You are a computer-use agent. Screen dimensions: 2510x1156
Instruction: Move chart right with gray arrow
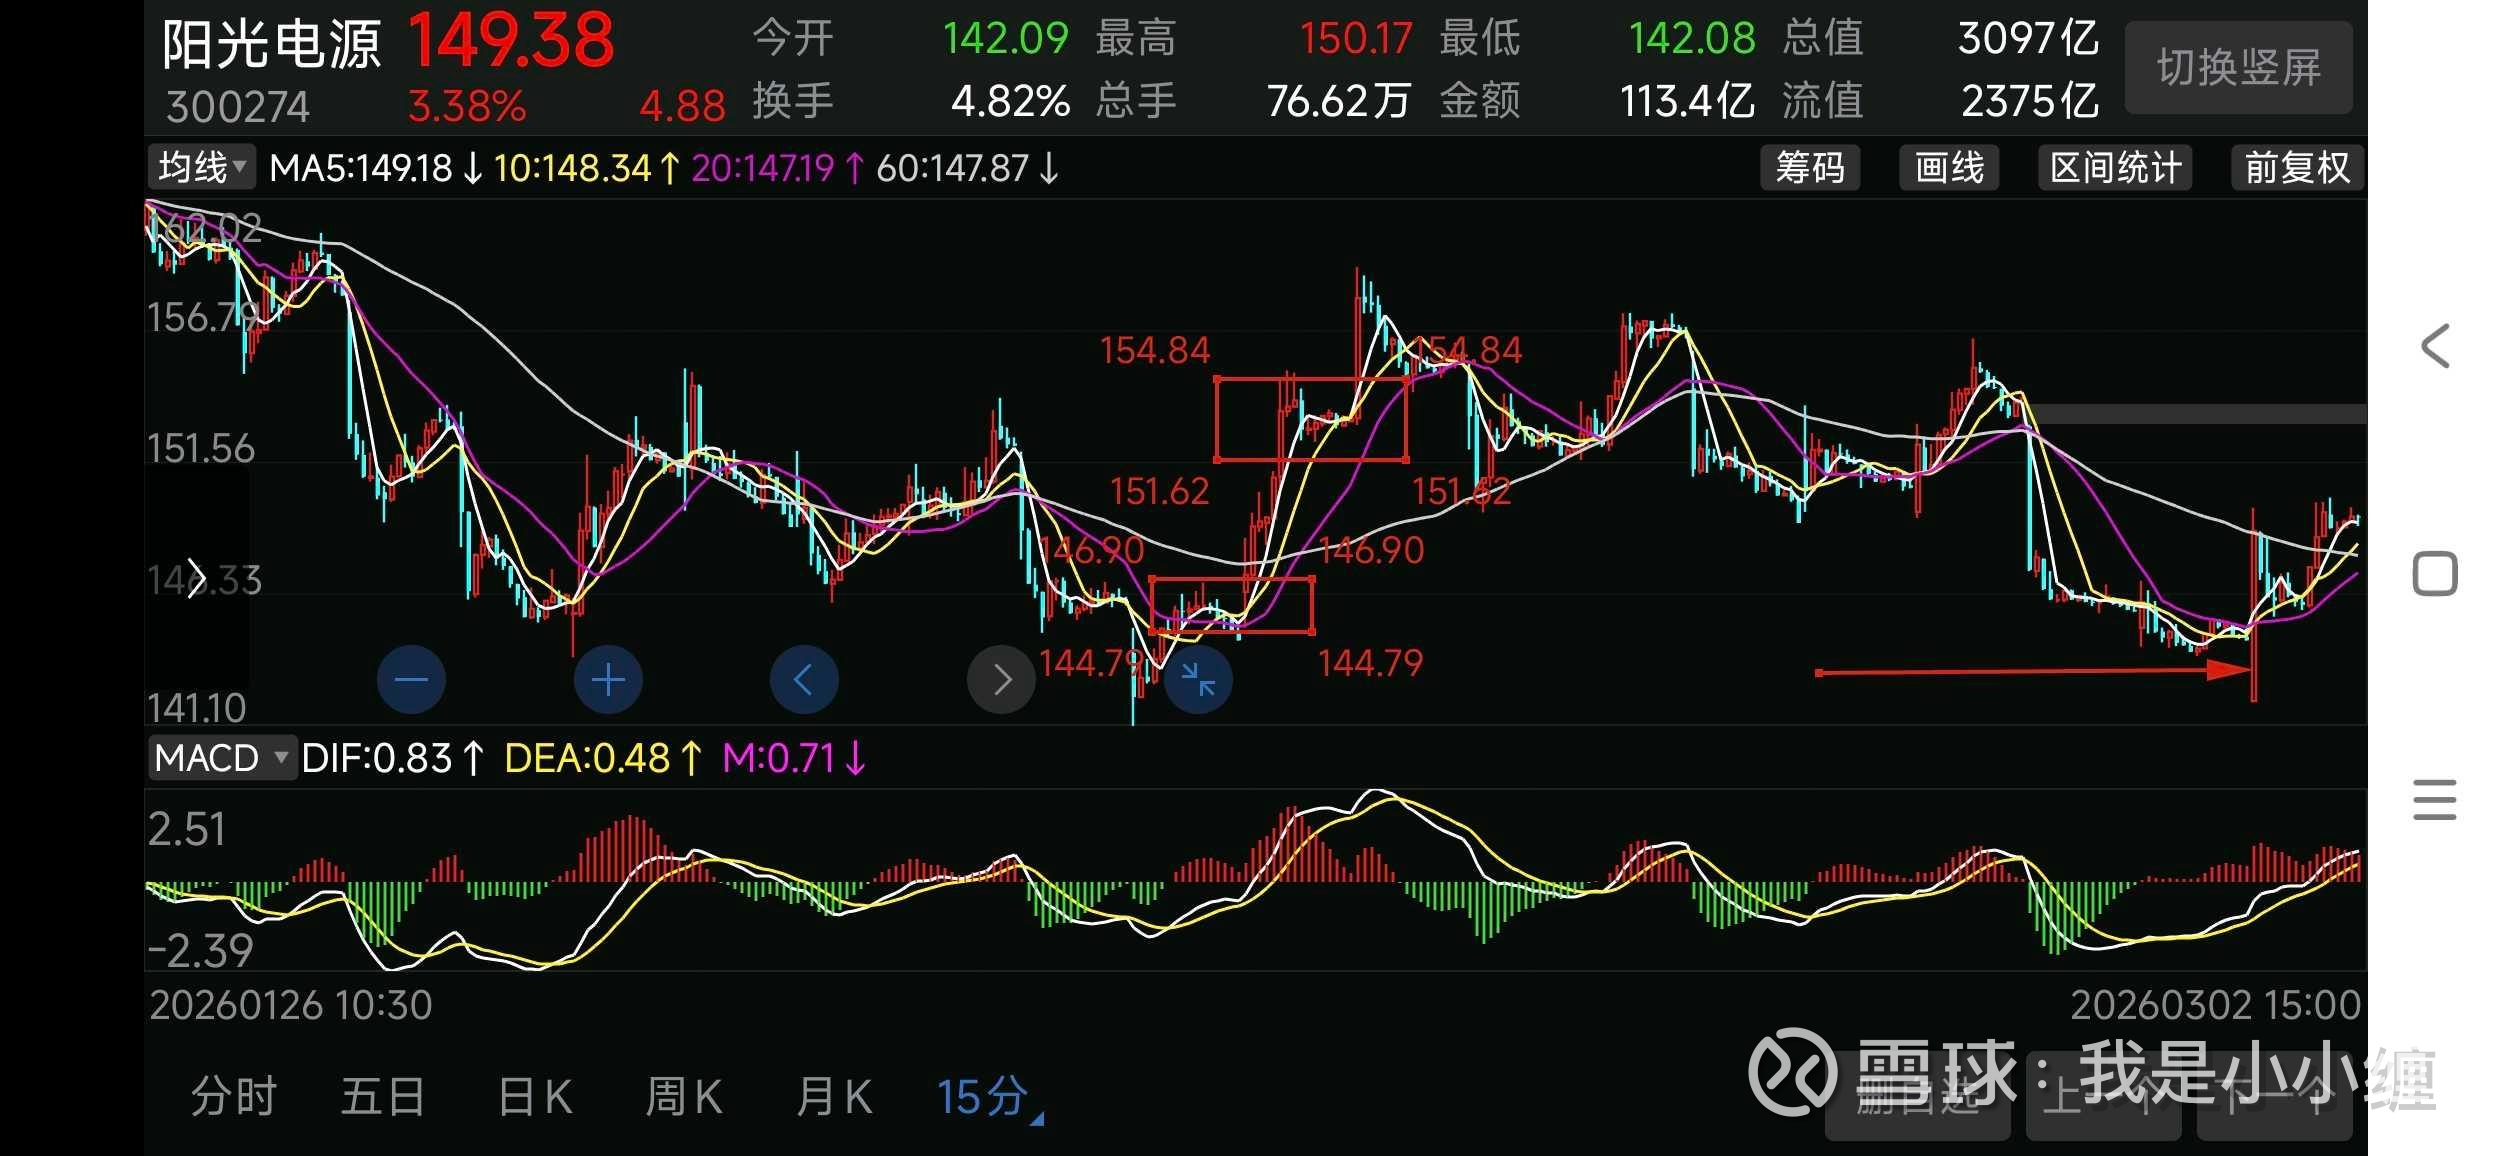click(1001, 680)
